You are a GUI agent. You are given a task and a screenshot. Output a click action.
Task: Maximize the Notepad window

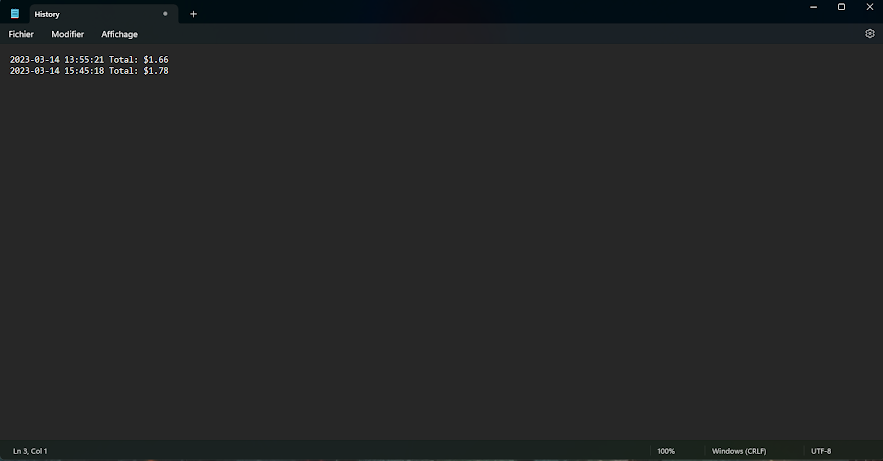pyautogui.click(x=841, y=7)
